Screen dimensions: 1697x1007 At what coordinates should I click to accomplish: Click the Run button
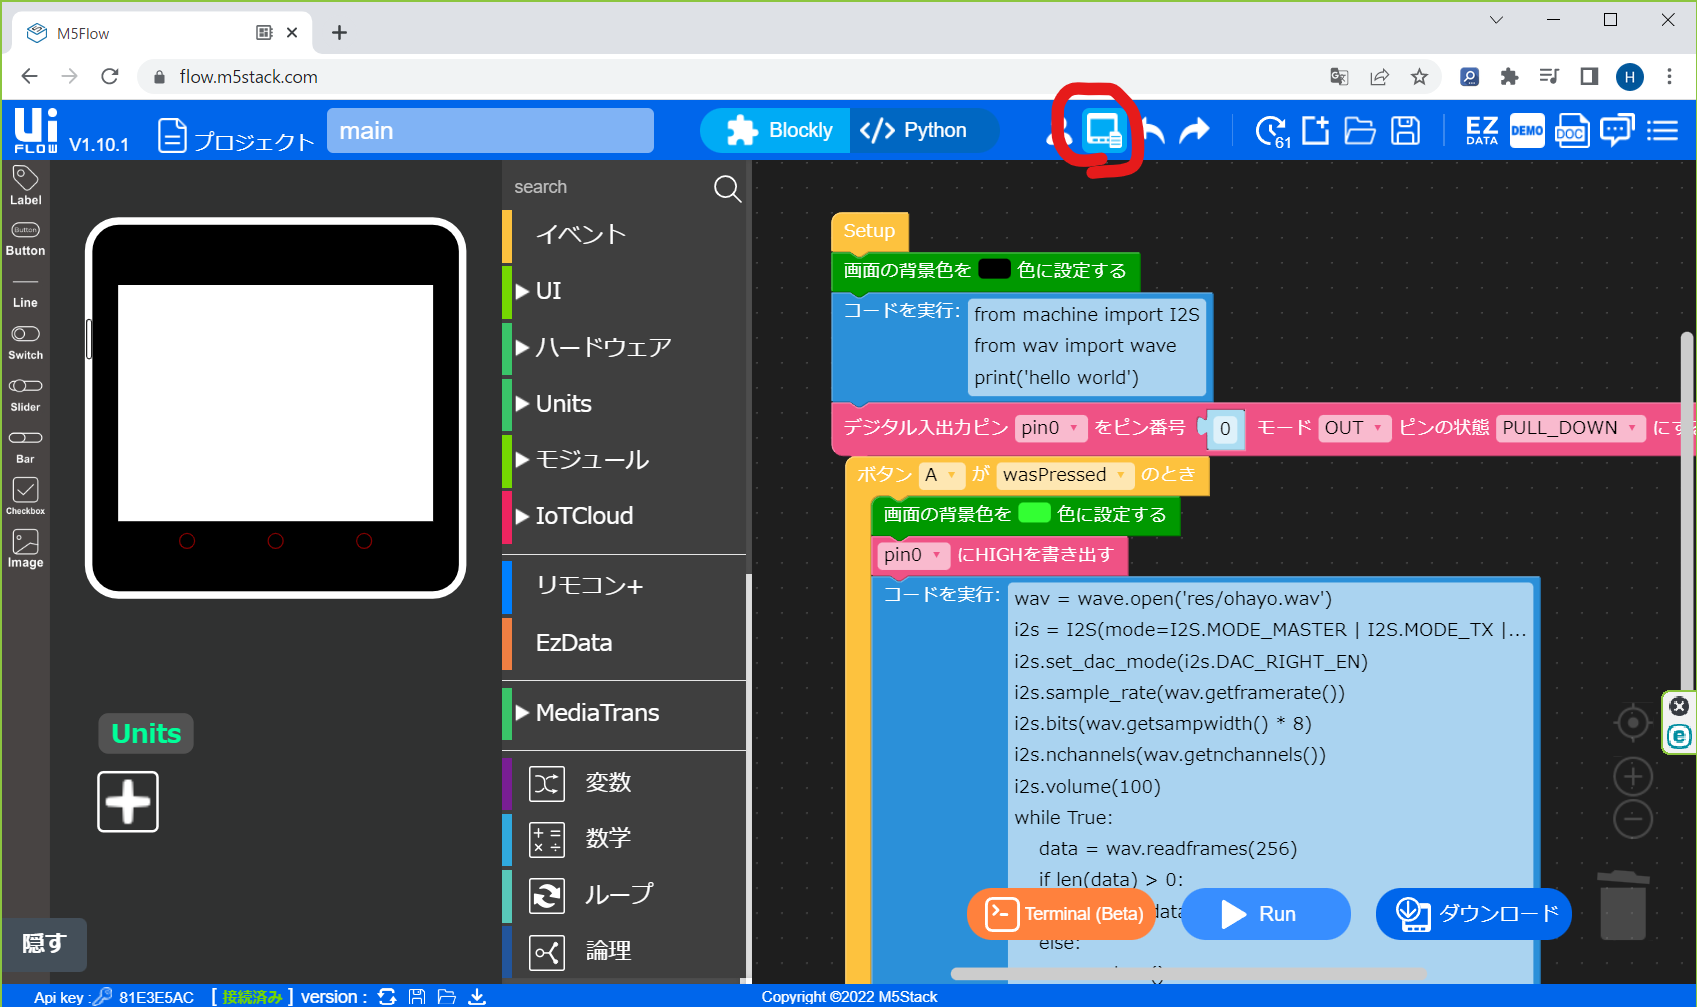[x=1265, y=914]
